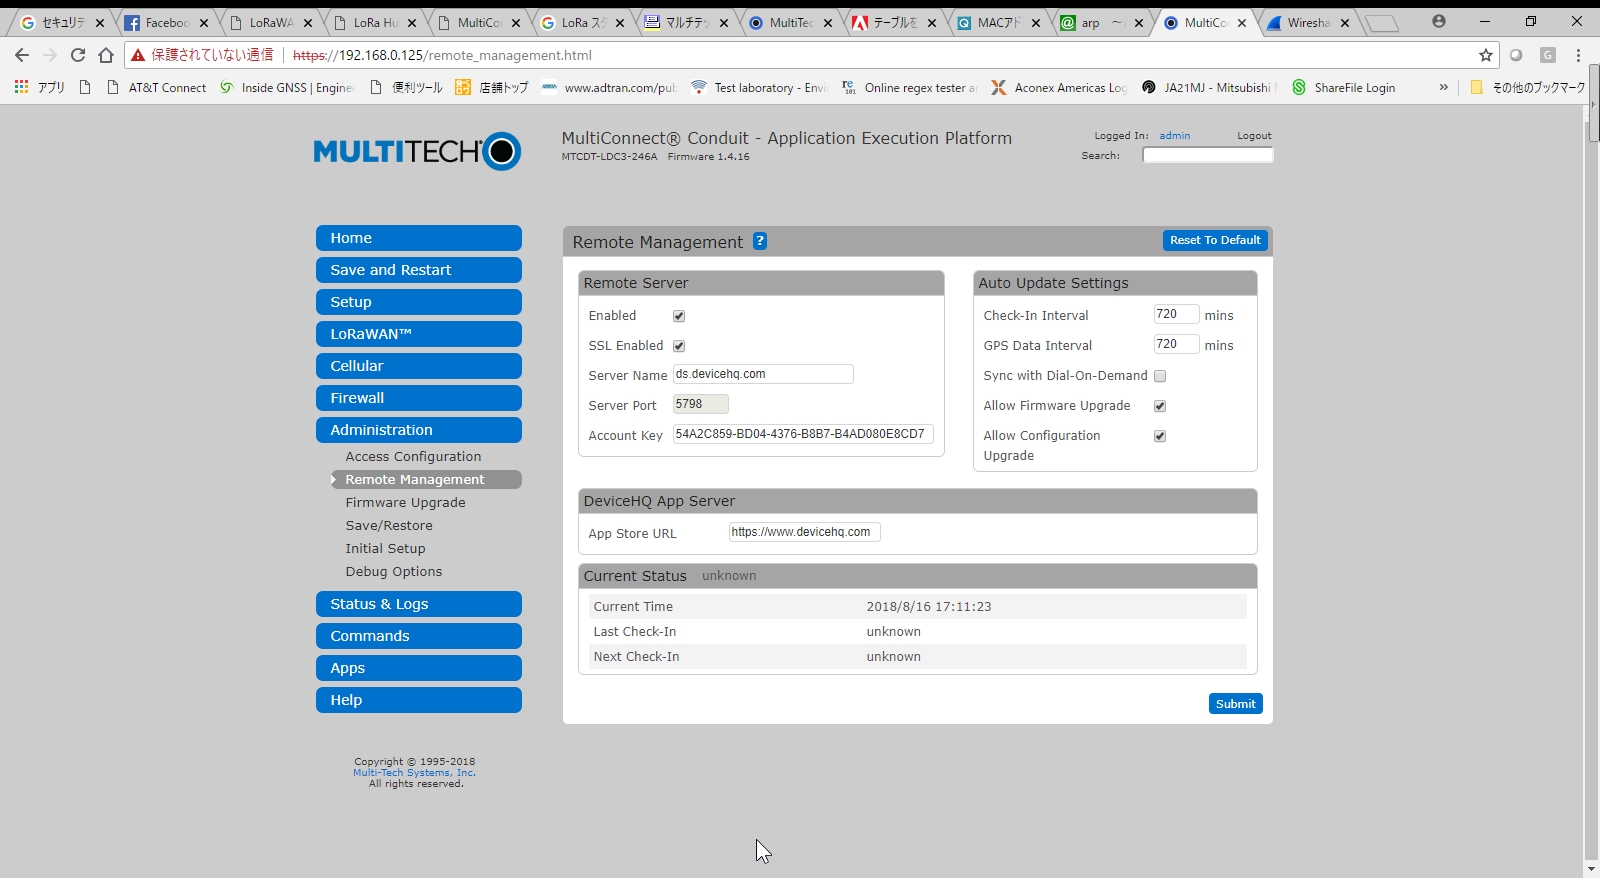This screenshot has height=878, width=1600.
Task: Toggle Allow Firmware Upgrade checkbox
Action: pyautogui.click(x=1160, y=406)
